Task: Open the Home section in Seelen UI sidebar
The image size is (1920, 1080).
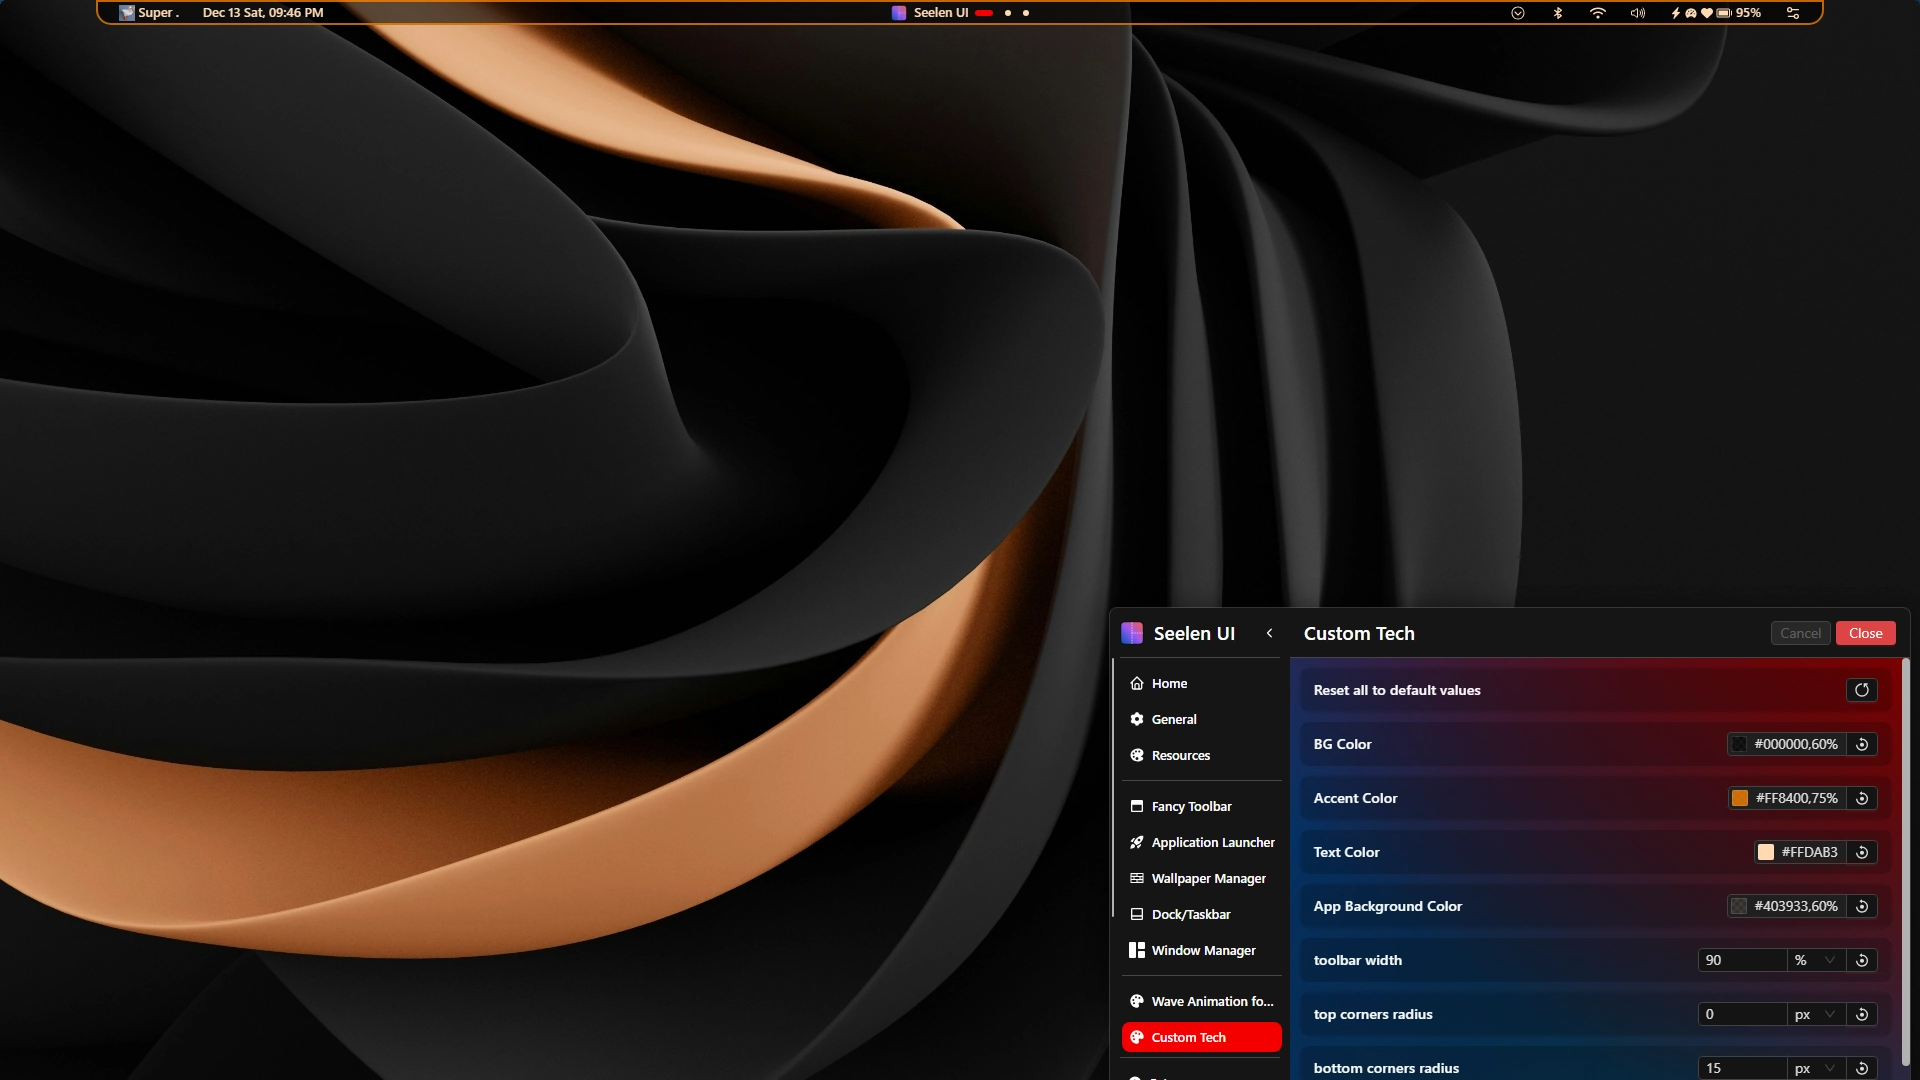Action: click(x=1170, y=683)
